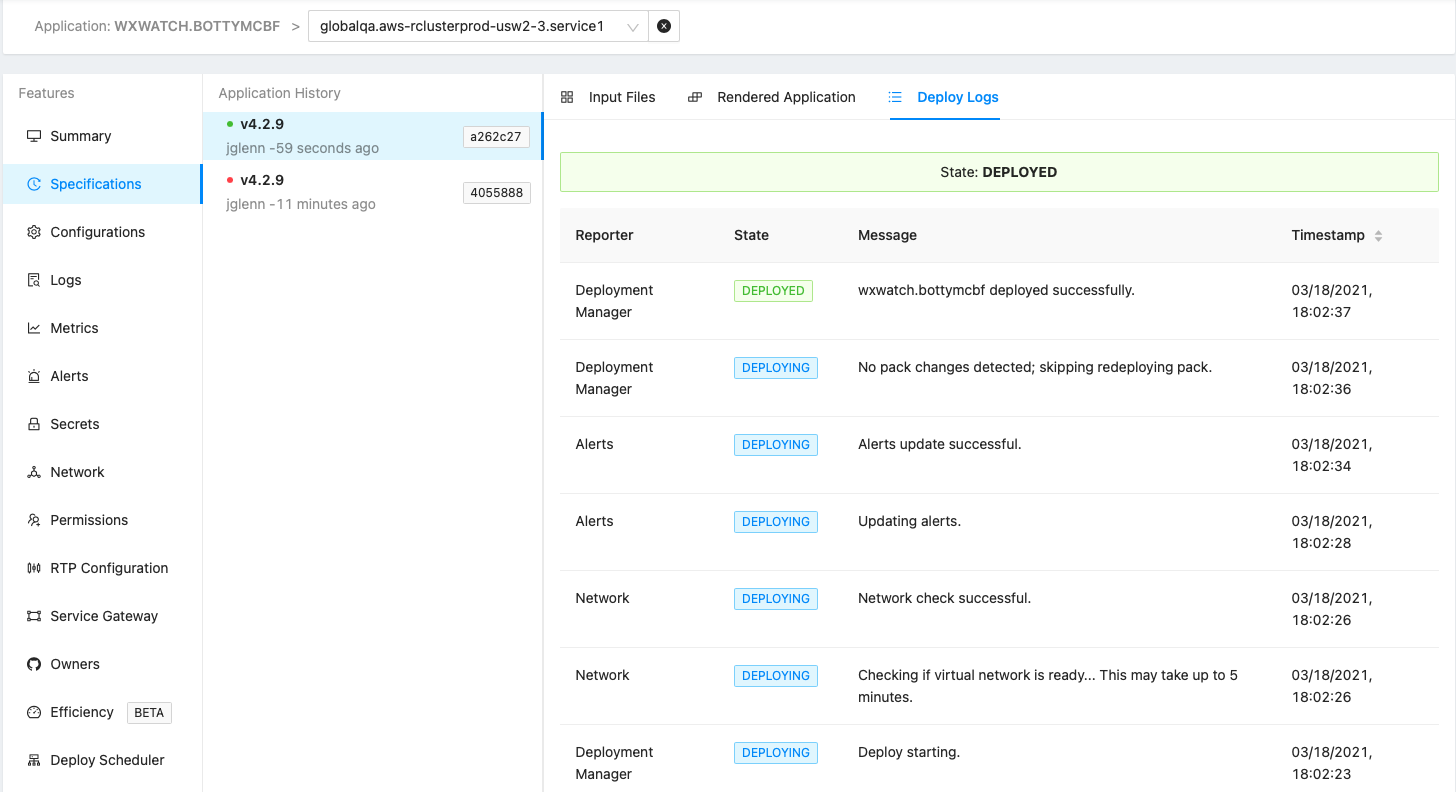Screen dimensions: 1456x792
Task: Click the Metrics chart icon
Action: pos(34,328)
